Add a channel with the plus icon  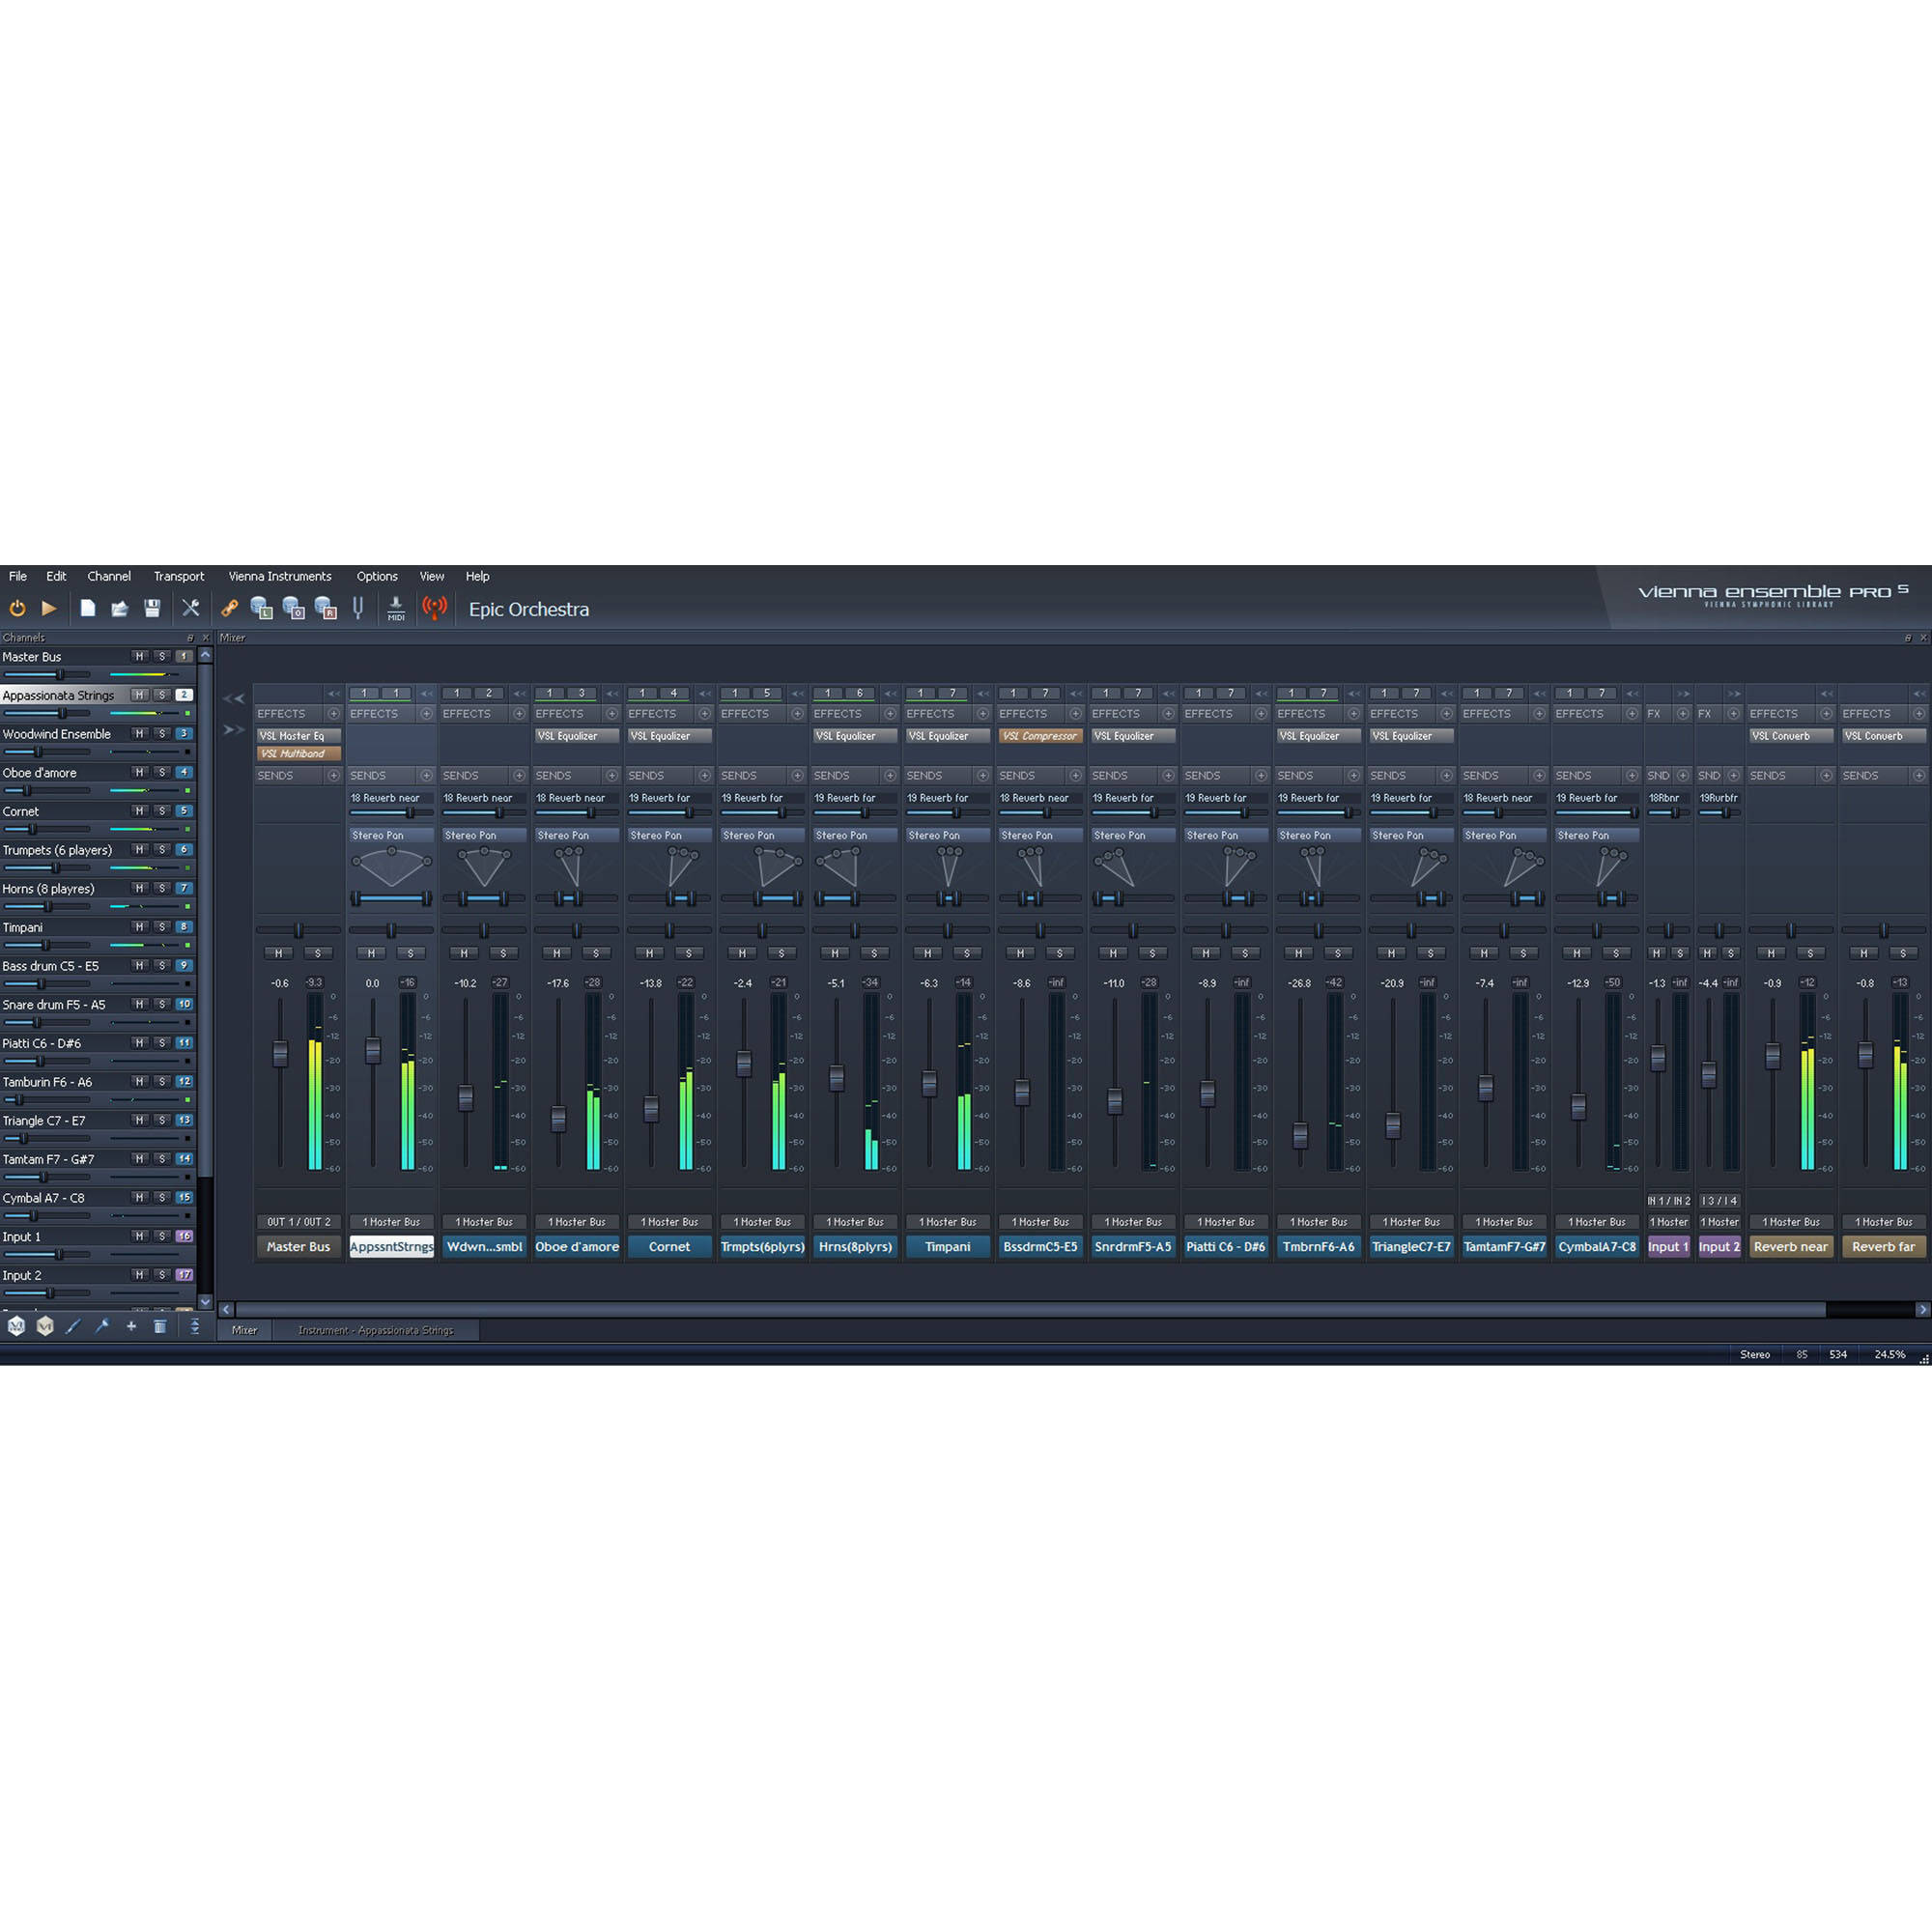pyautogui.click(x=131, y=1326)
